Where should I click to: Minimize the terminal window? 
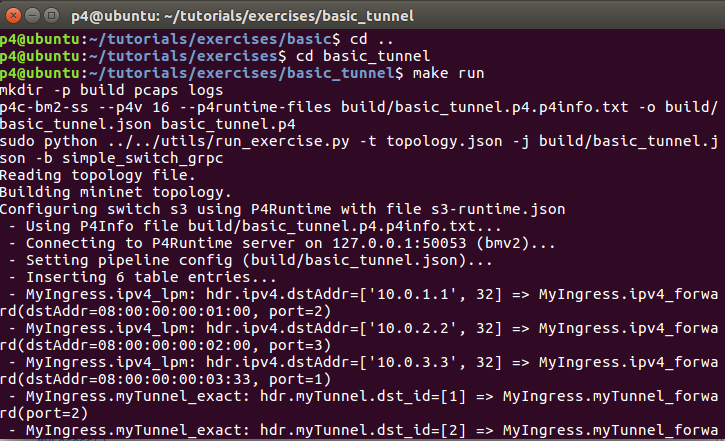click(34, 16)
